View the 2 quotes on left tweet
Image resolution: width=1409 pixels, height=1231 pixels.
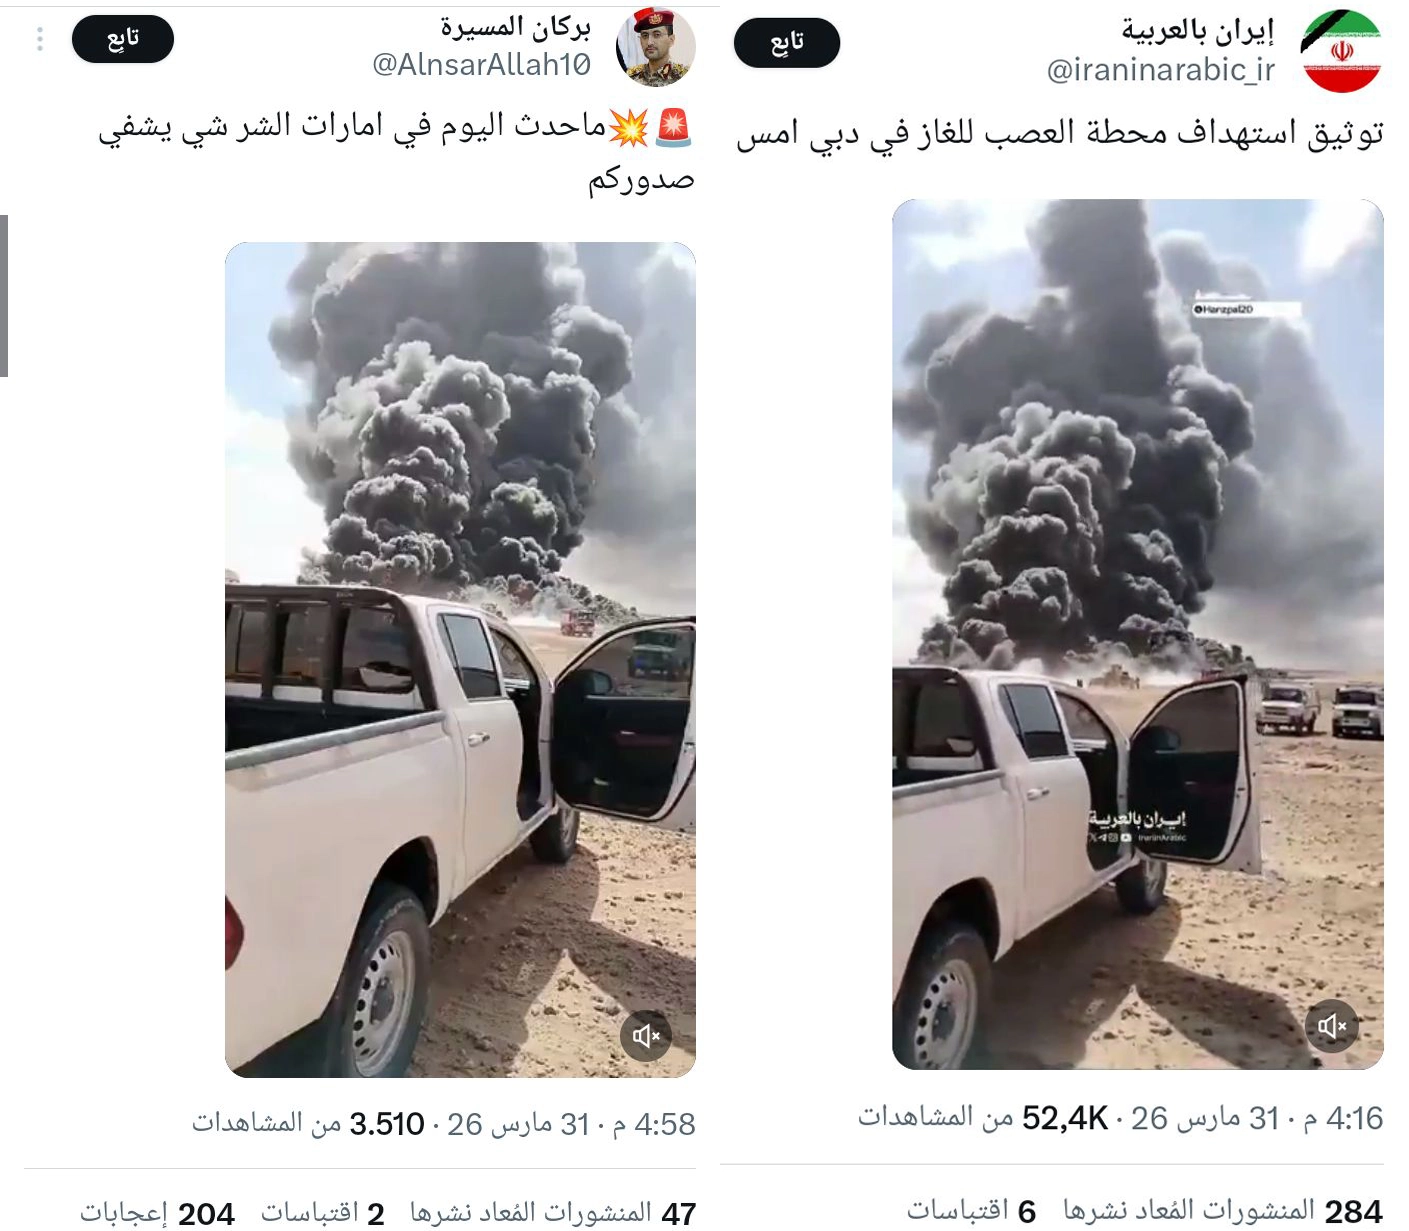click(x=323, y=1213)
